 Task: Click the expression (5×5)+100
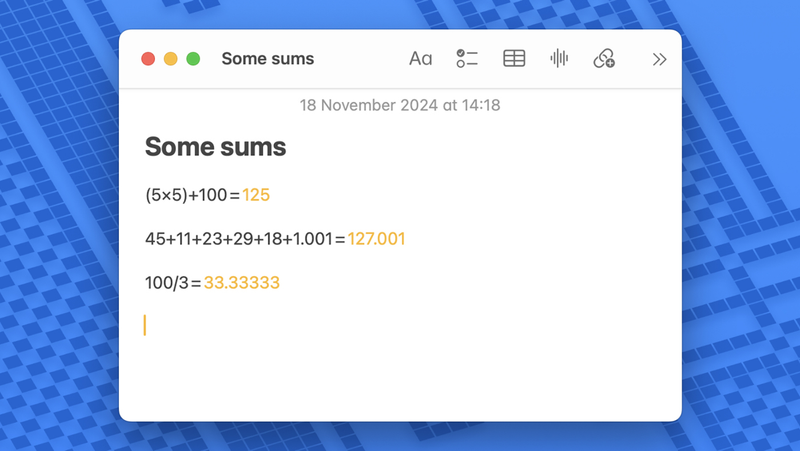tap(186, 195)
